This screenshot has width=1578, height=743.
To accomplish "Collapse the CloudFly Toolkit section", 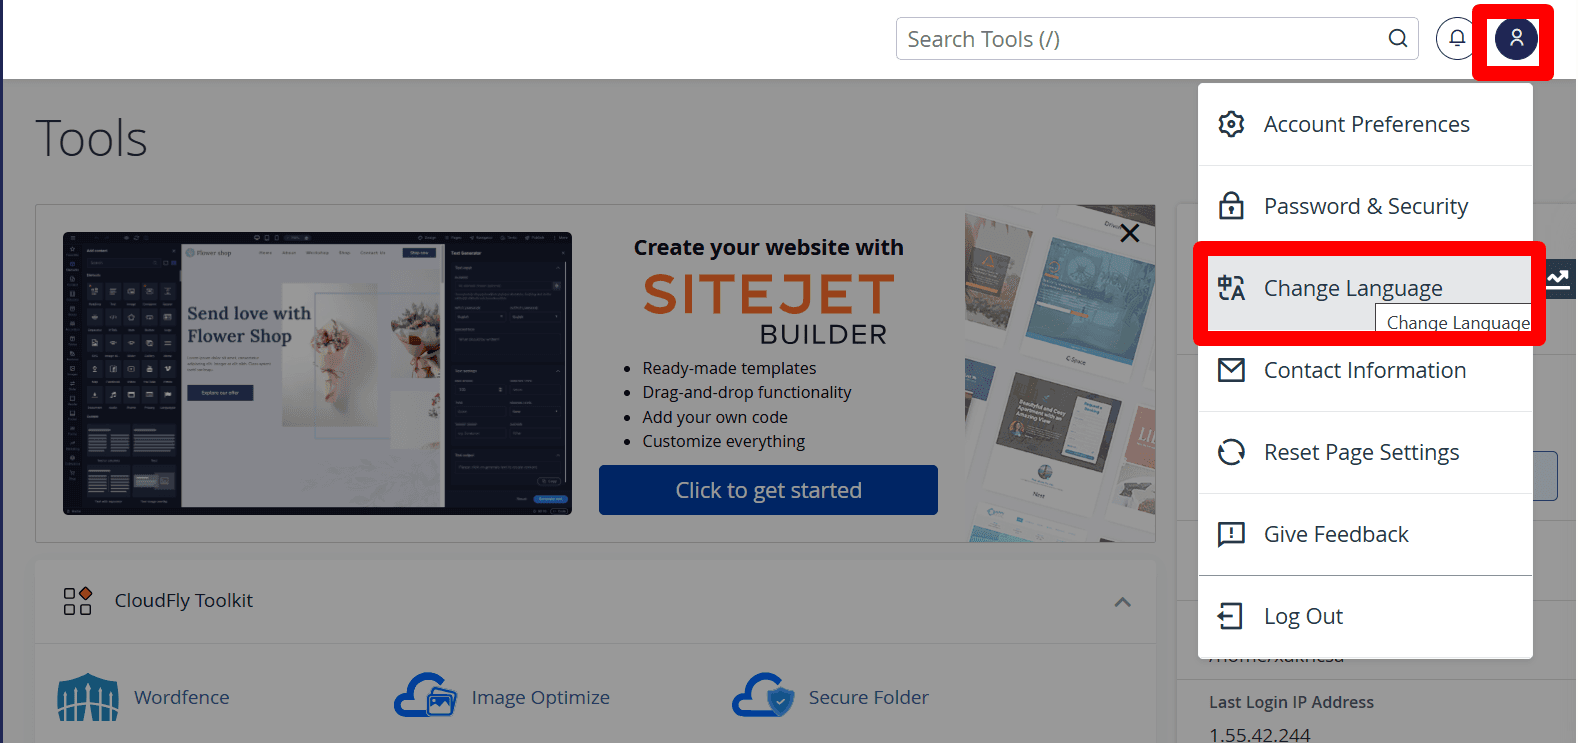I will click(1122, 602).
